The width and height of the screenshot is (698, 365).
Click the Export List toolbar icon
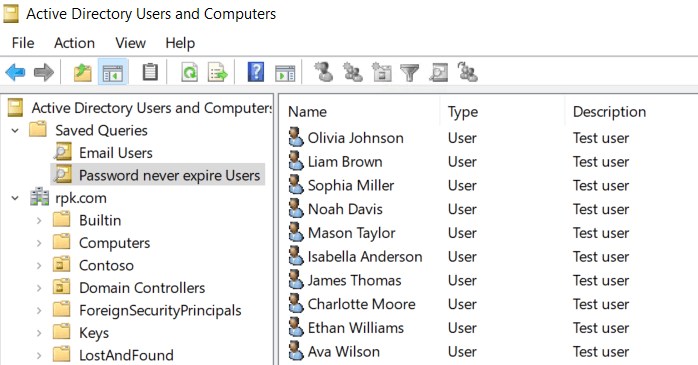[x=218, y=72]
